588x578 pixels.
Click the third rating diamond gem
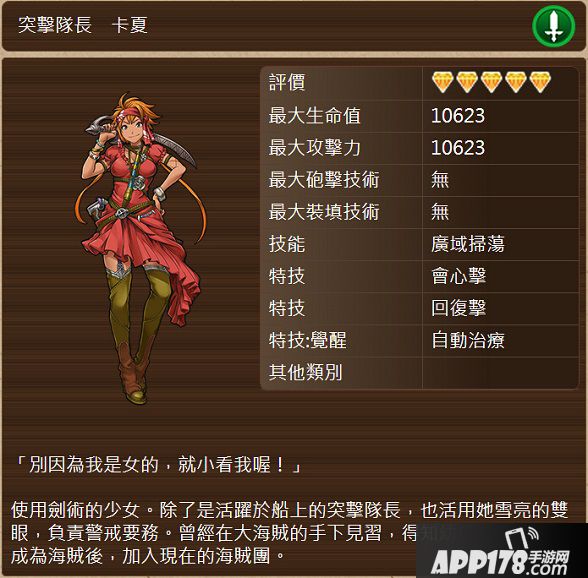click(492, 82)
